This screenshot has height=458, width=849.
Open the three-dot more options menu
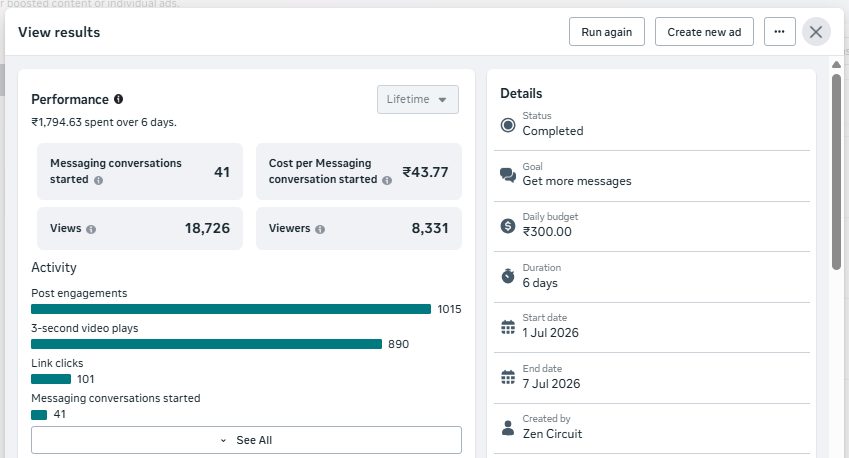click(780, 31)
